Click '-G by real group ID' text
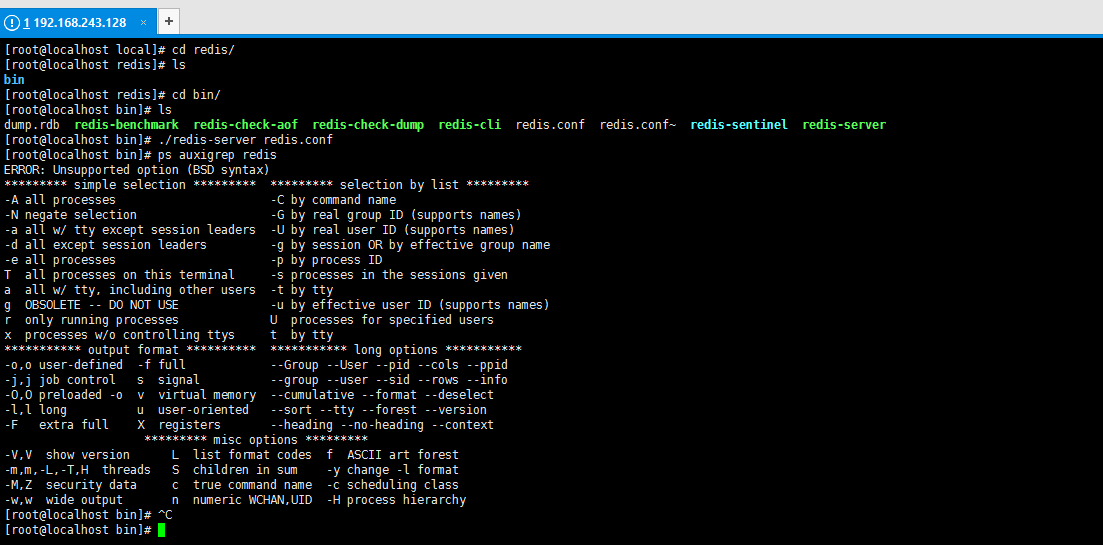The image size is (1103, 545). coord(396,214)
